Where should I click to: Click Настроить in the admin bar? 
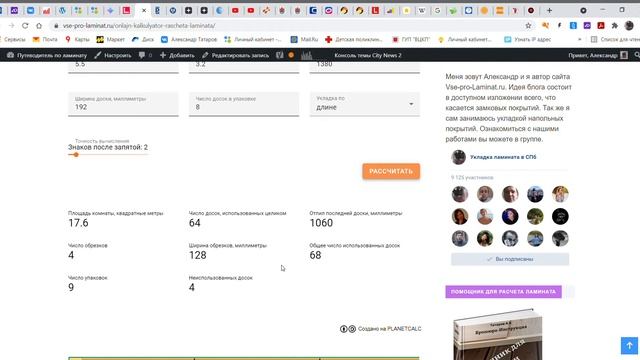(x=113, y=55)
